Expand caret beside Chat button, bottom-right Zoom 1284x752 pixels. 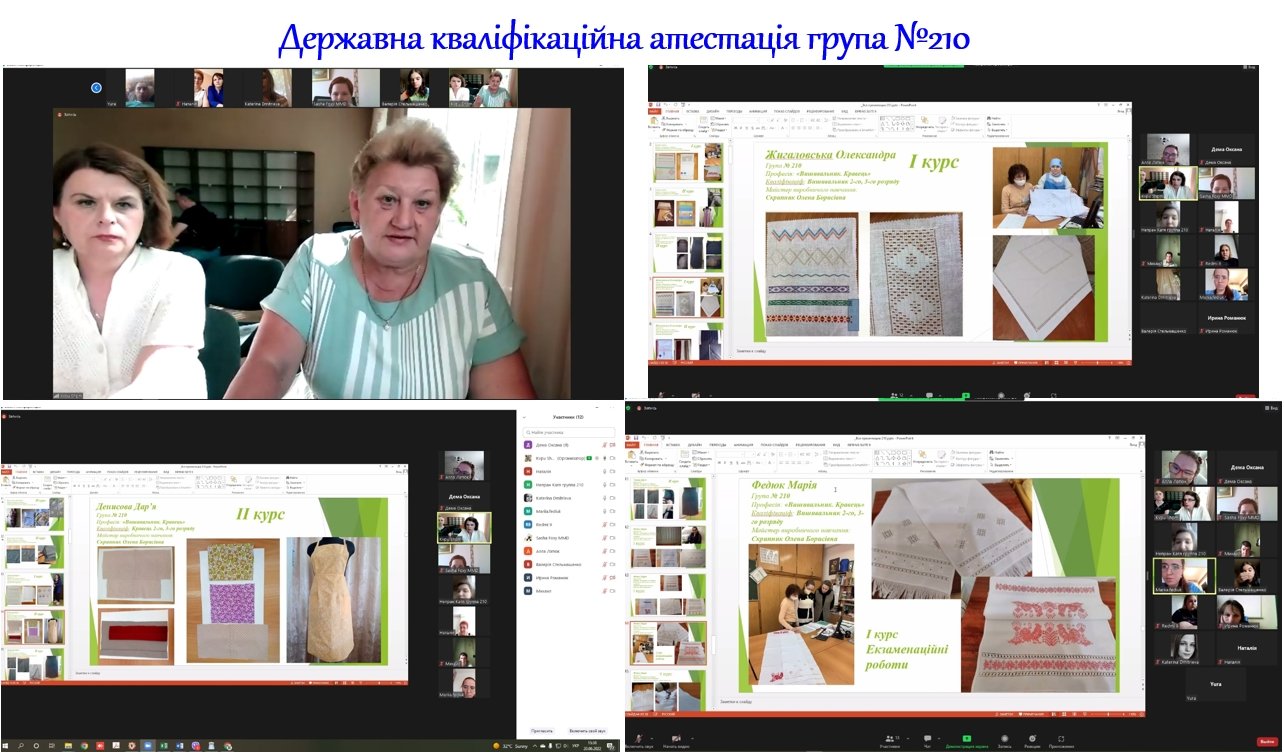click(x=939, y=738)
